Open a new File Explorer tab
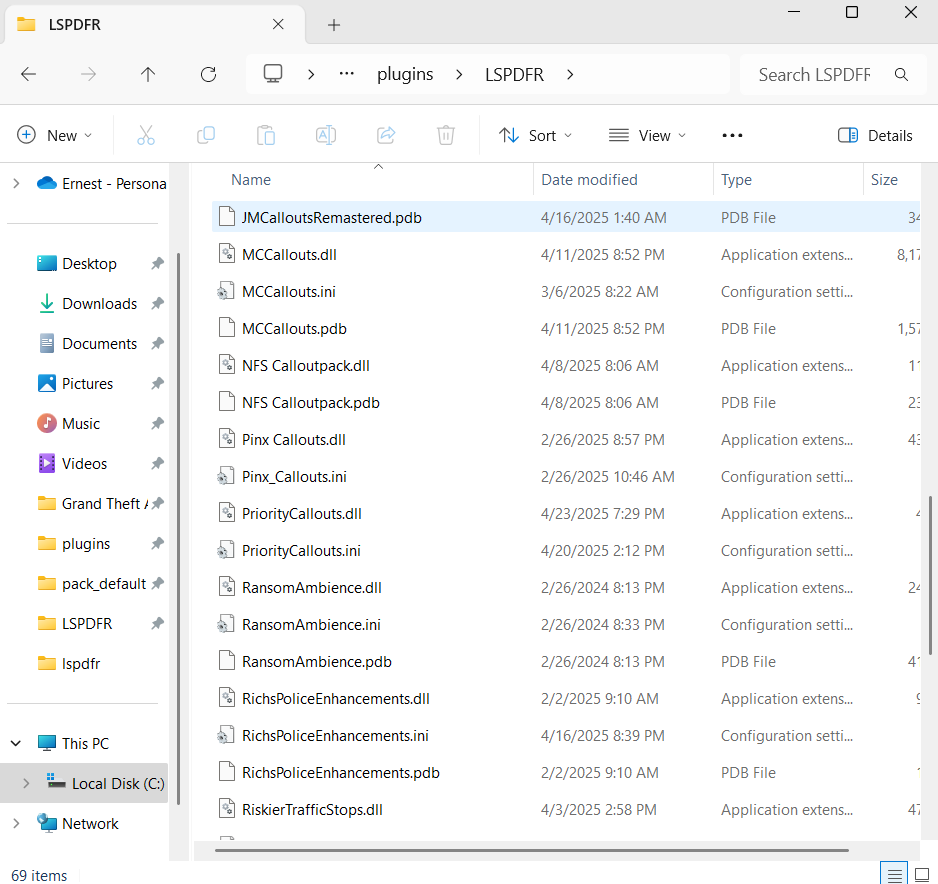This screenshot has width=938, height=884. click(x=334, y=25)
